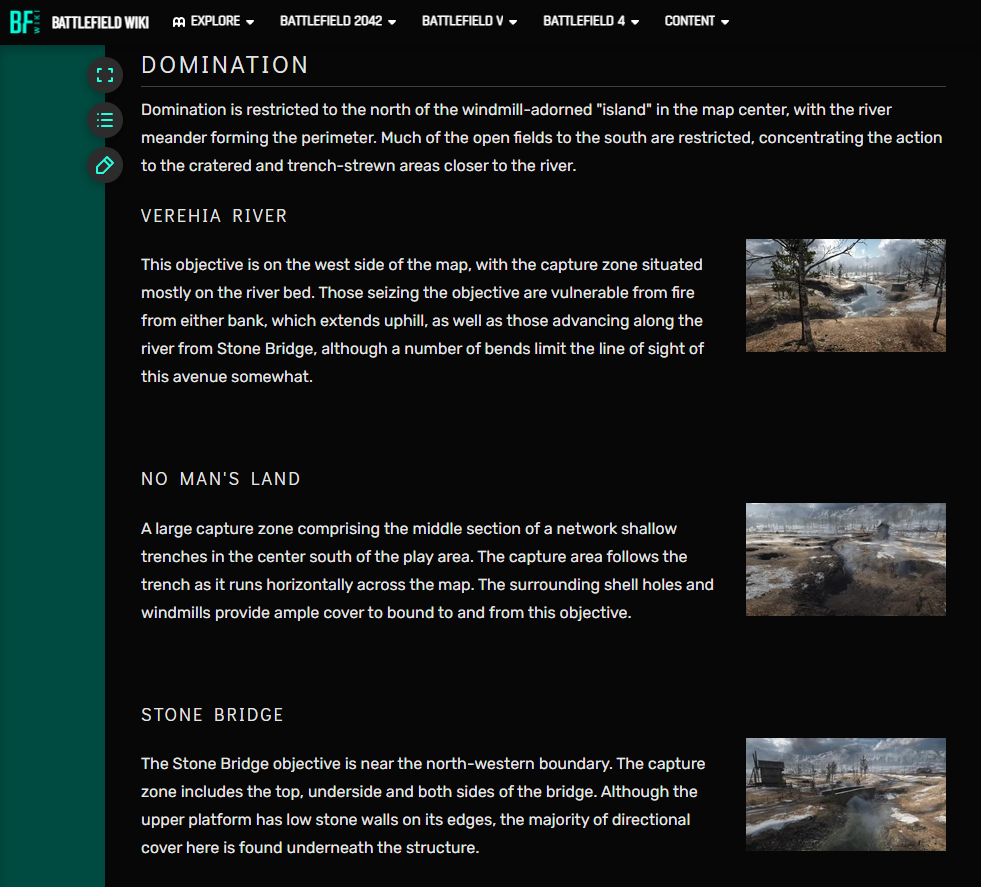
Task: Click the Explore book icon
Action: 179,22
